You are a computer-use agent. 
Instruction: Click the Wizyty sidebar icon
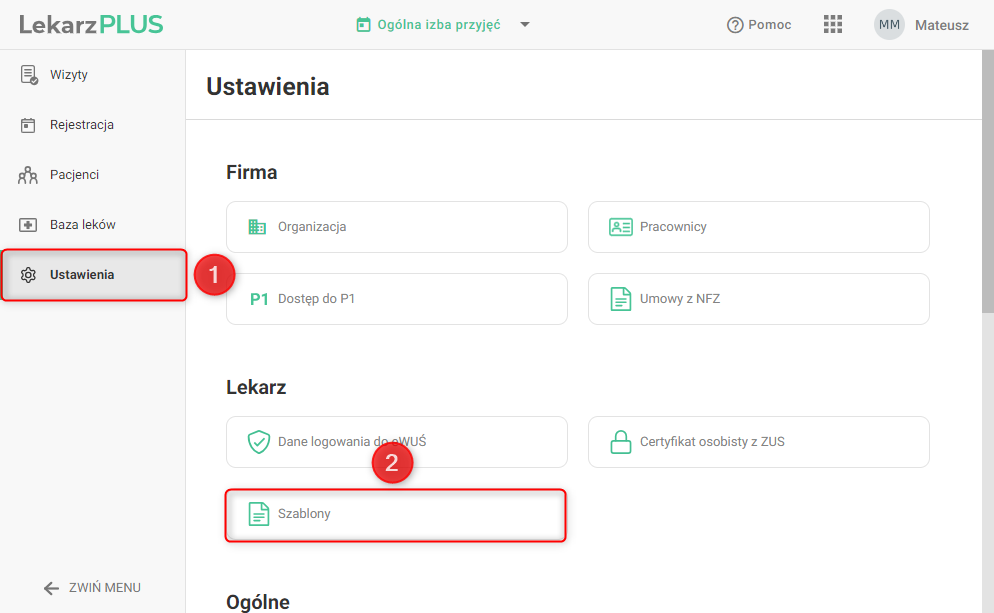pyautogui.click(x=29, y=75)
